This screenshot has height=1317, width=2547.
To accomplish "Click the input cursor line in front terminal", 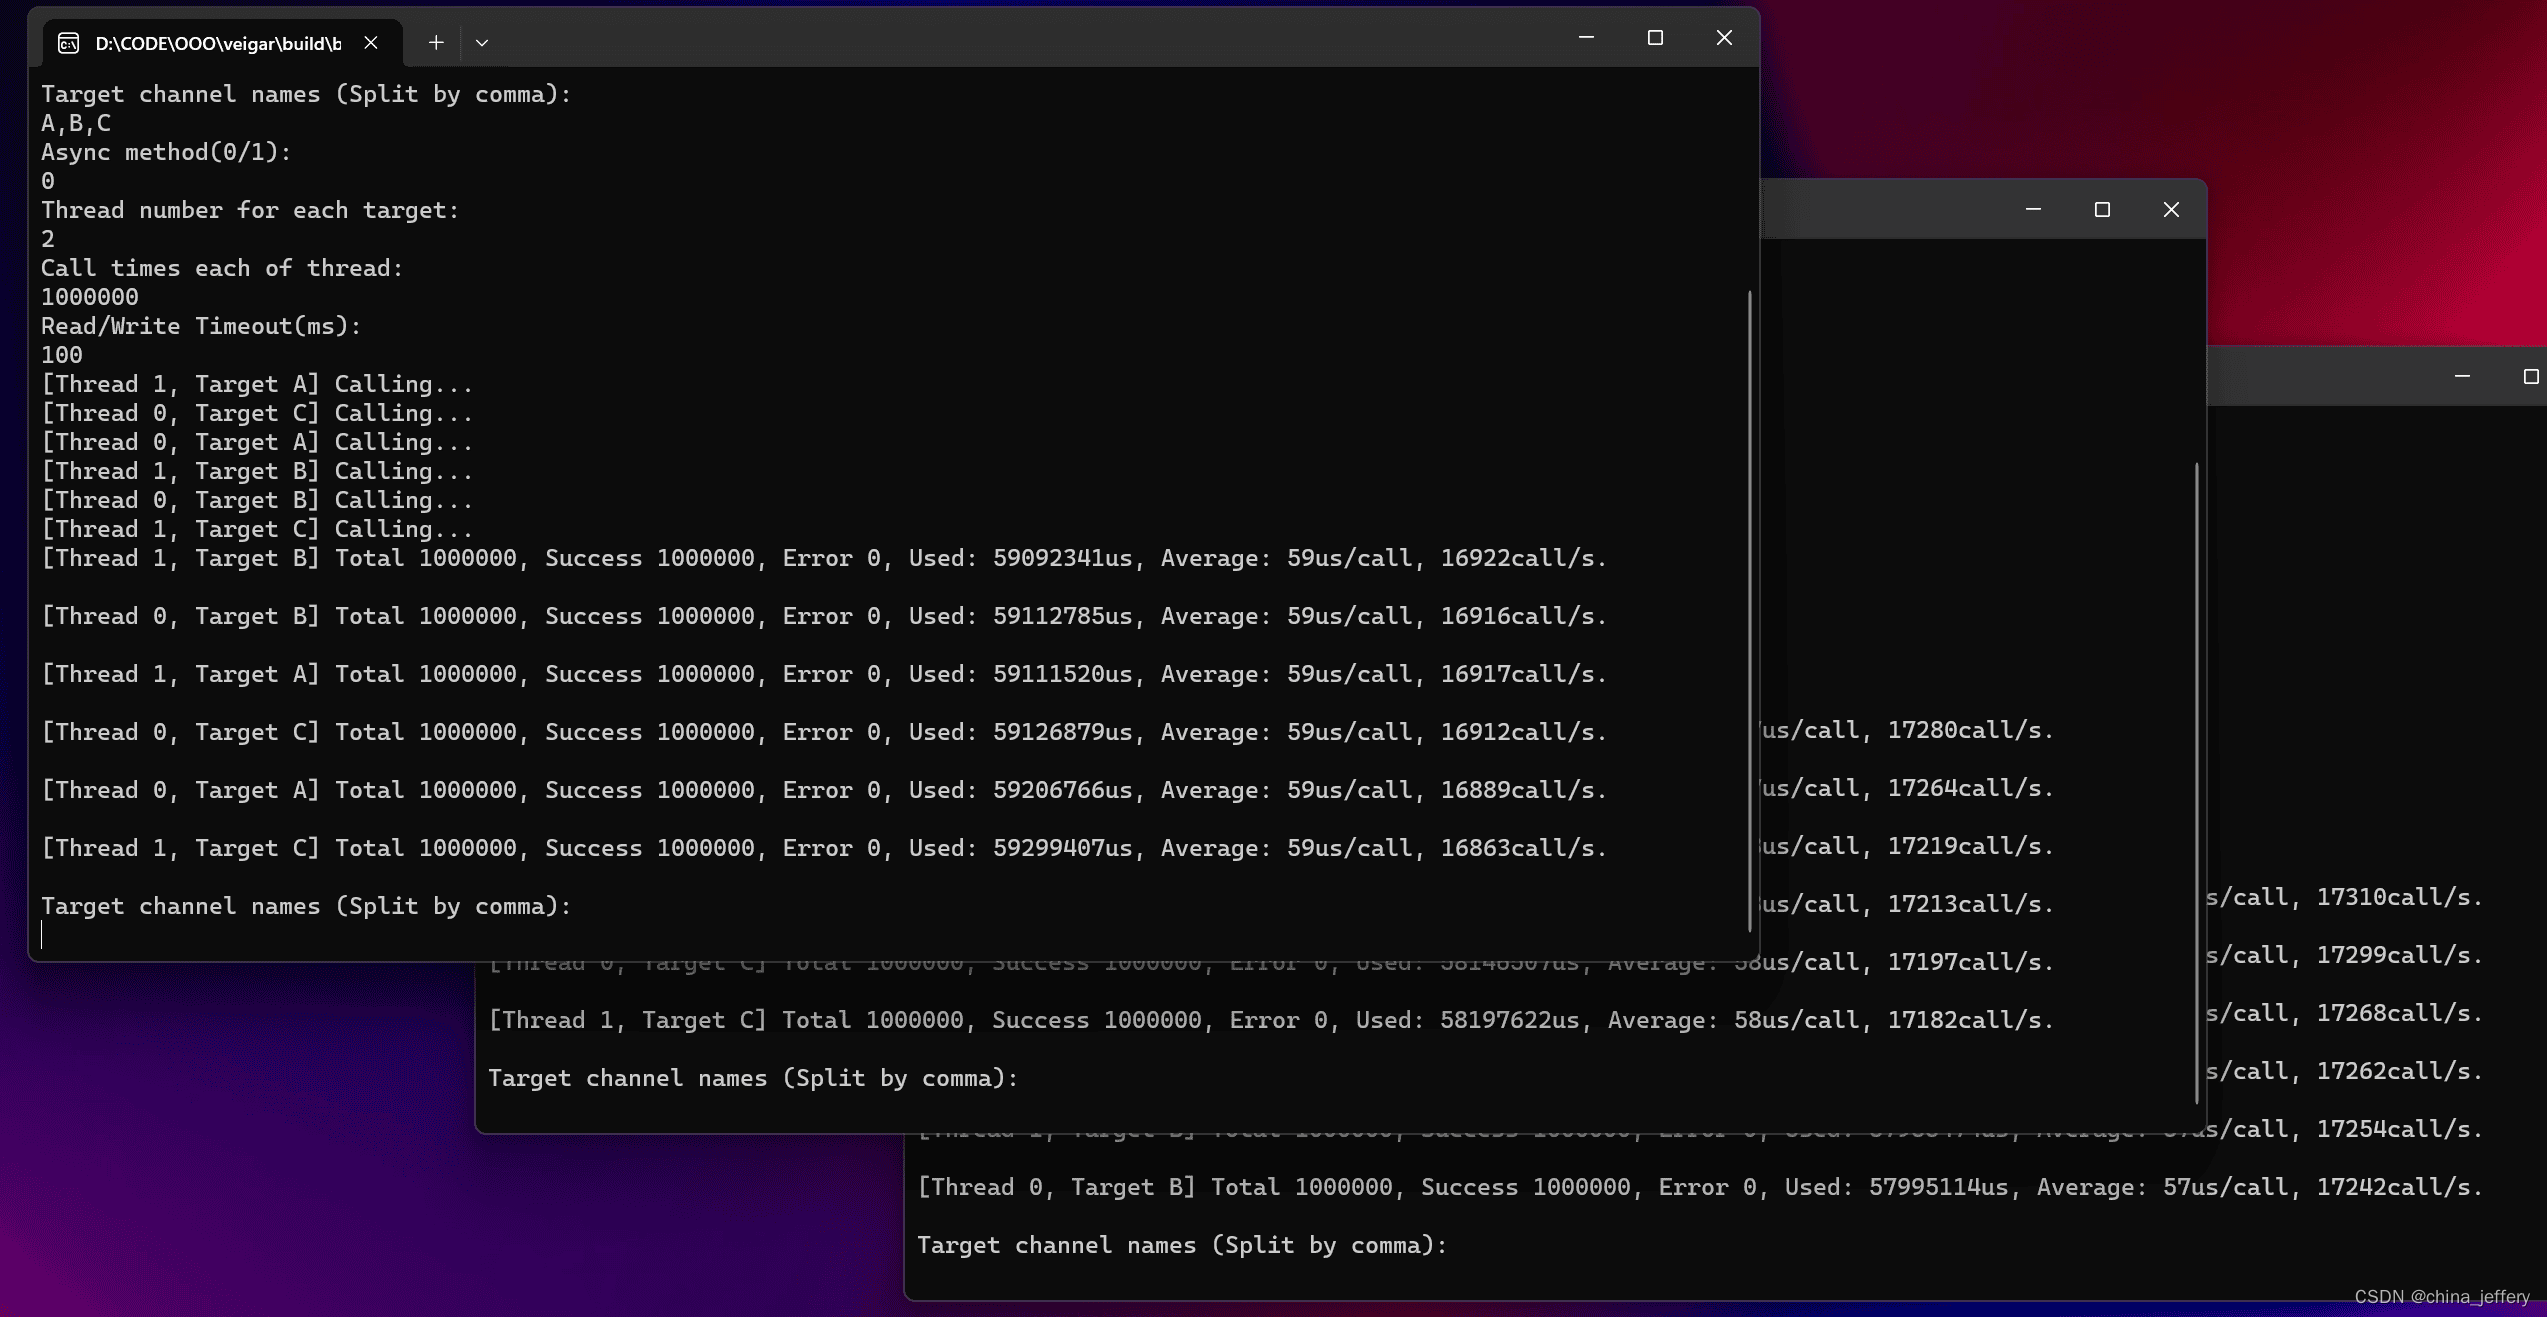I will point(42,935).
